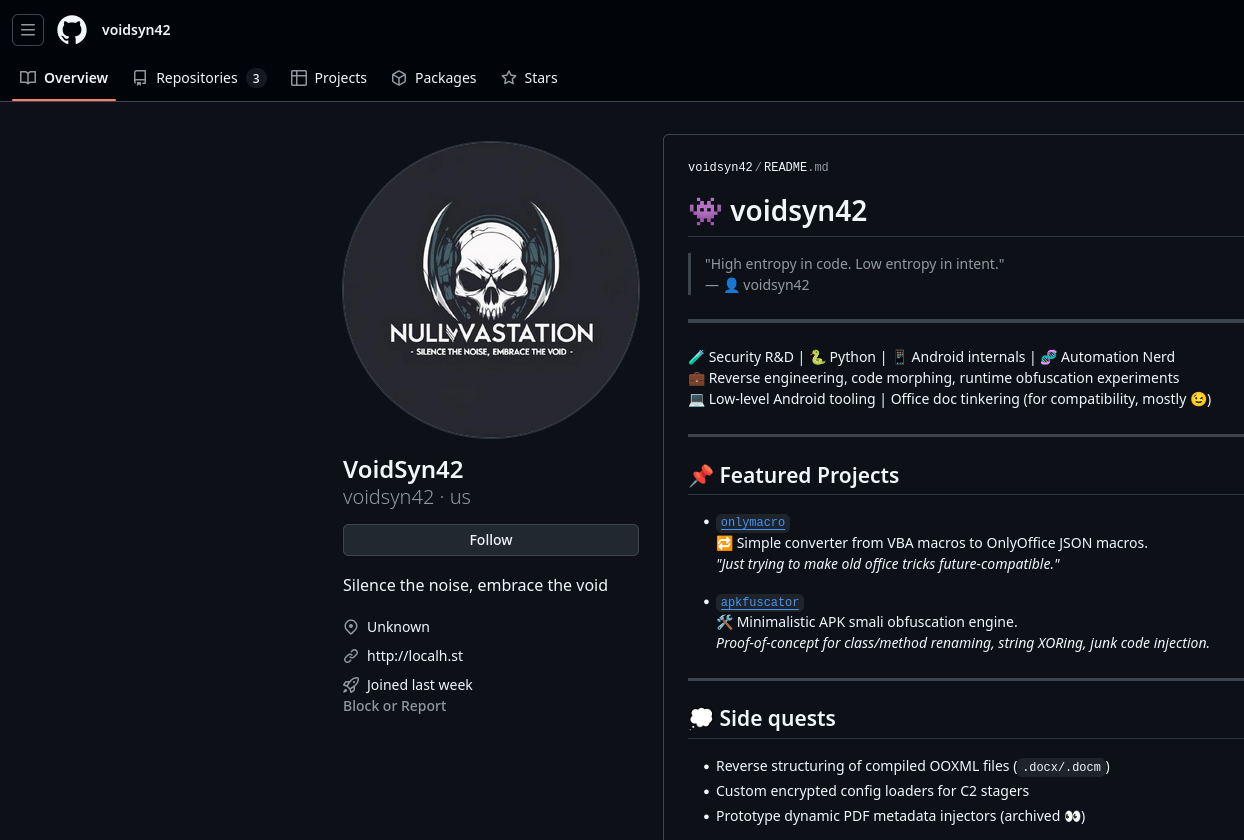
Task: Click the location pin icon
Action: point(351,626)
